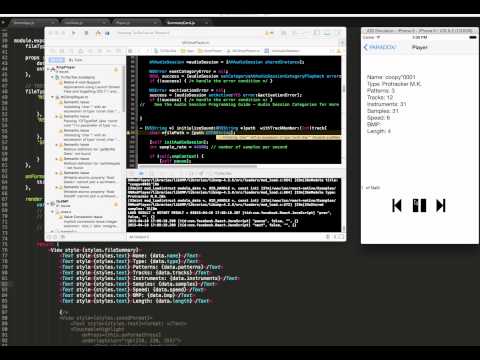480x360 pixels.
Task: Click the warning marker in the editor gutter
Action: [128, 133]
